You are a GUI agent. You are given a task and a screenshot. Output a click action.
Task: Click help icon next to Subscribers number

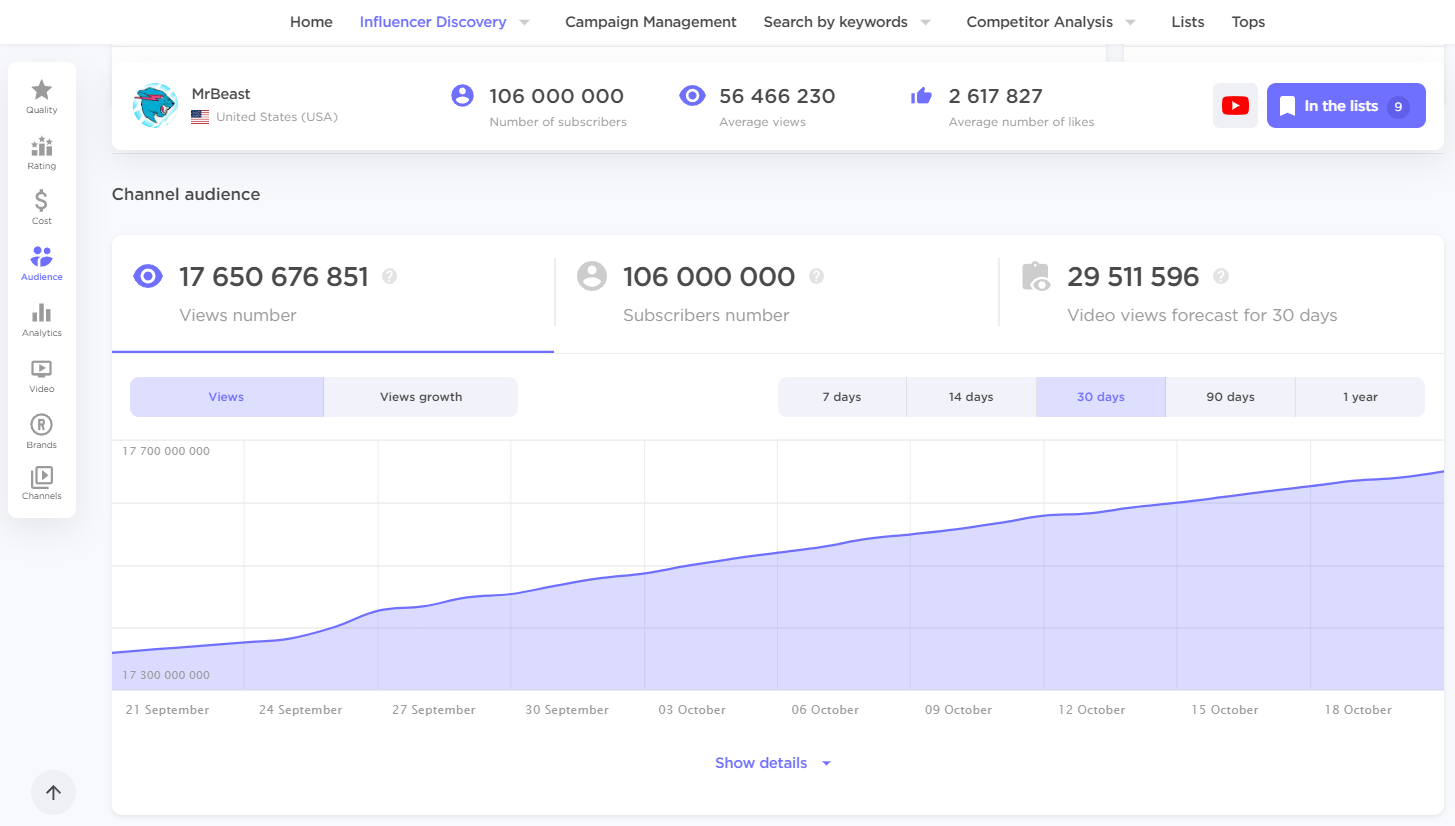coord(816,276)
